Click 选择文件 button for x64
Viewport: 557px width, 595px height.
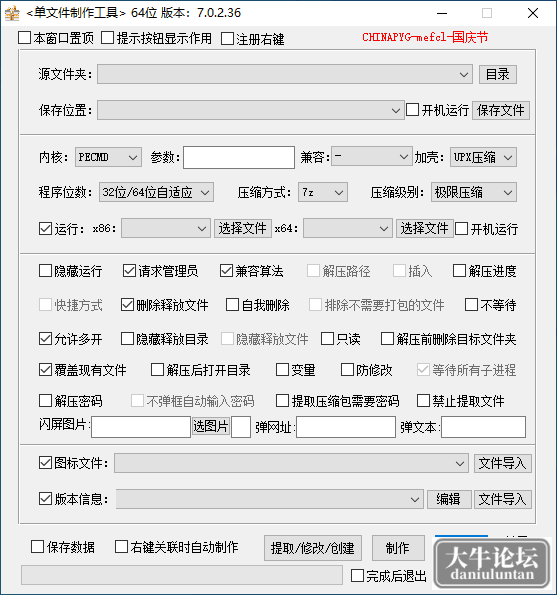425,228
